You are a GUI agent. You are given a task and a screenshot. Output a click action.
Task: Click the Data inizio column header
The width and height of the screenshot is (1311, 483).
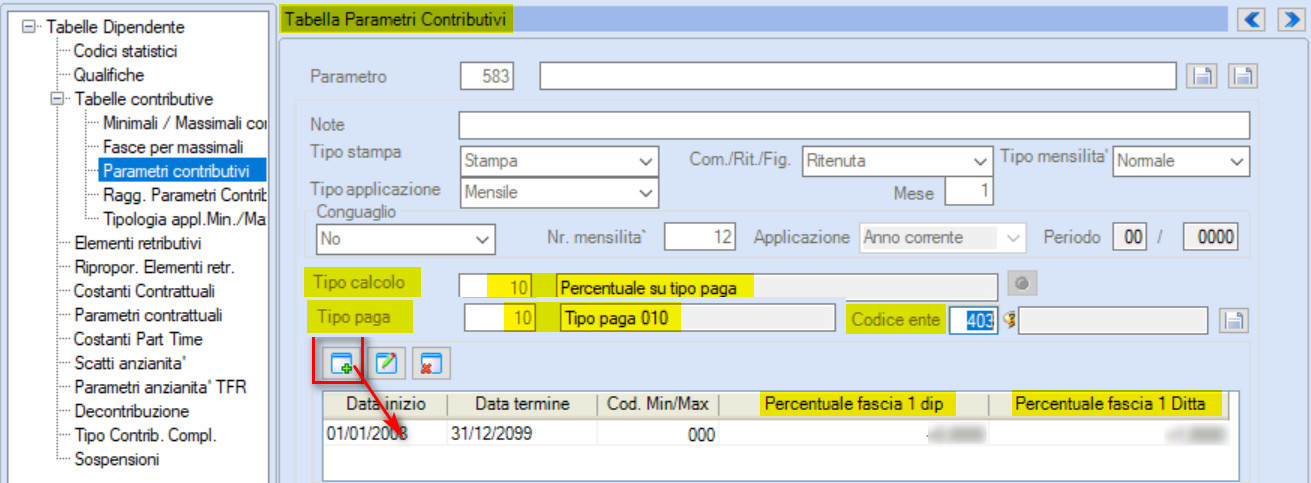pyautogui.click(x=386, y=404)
